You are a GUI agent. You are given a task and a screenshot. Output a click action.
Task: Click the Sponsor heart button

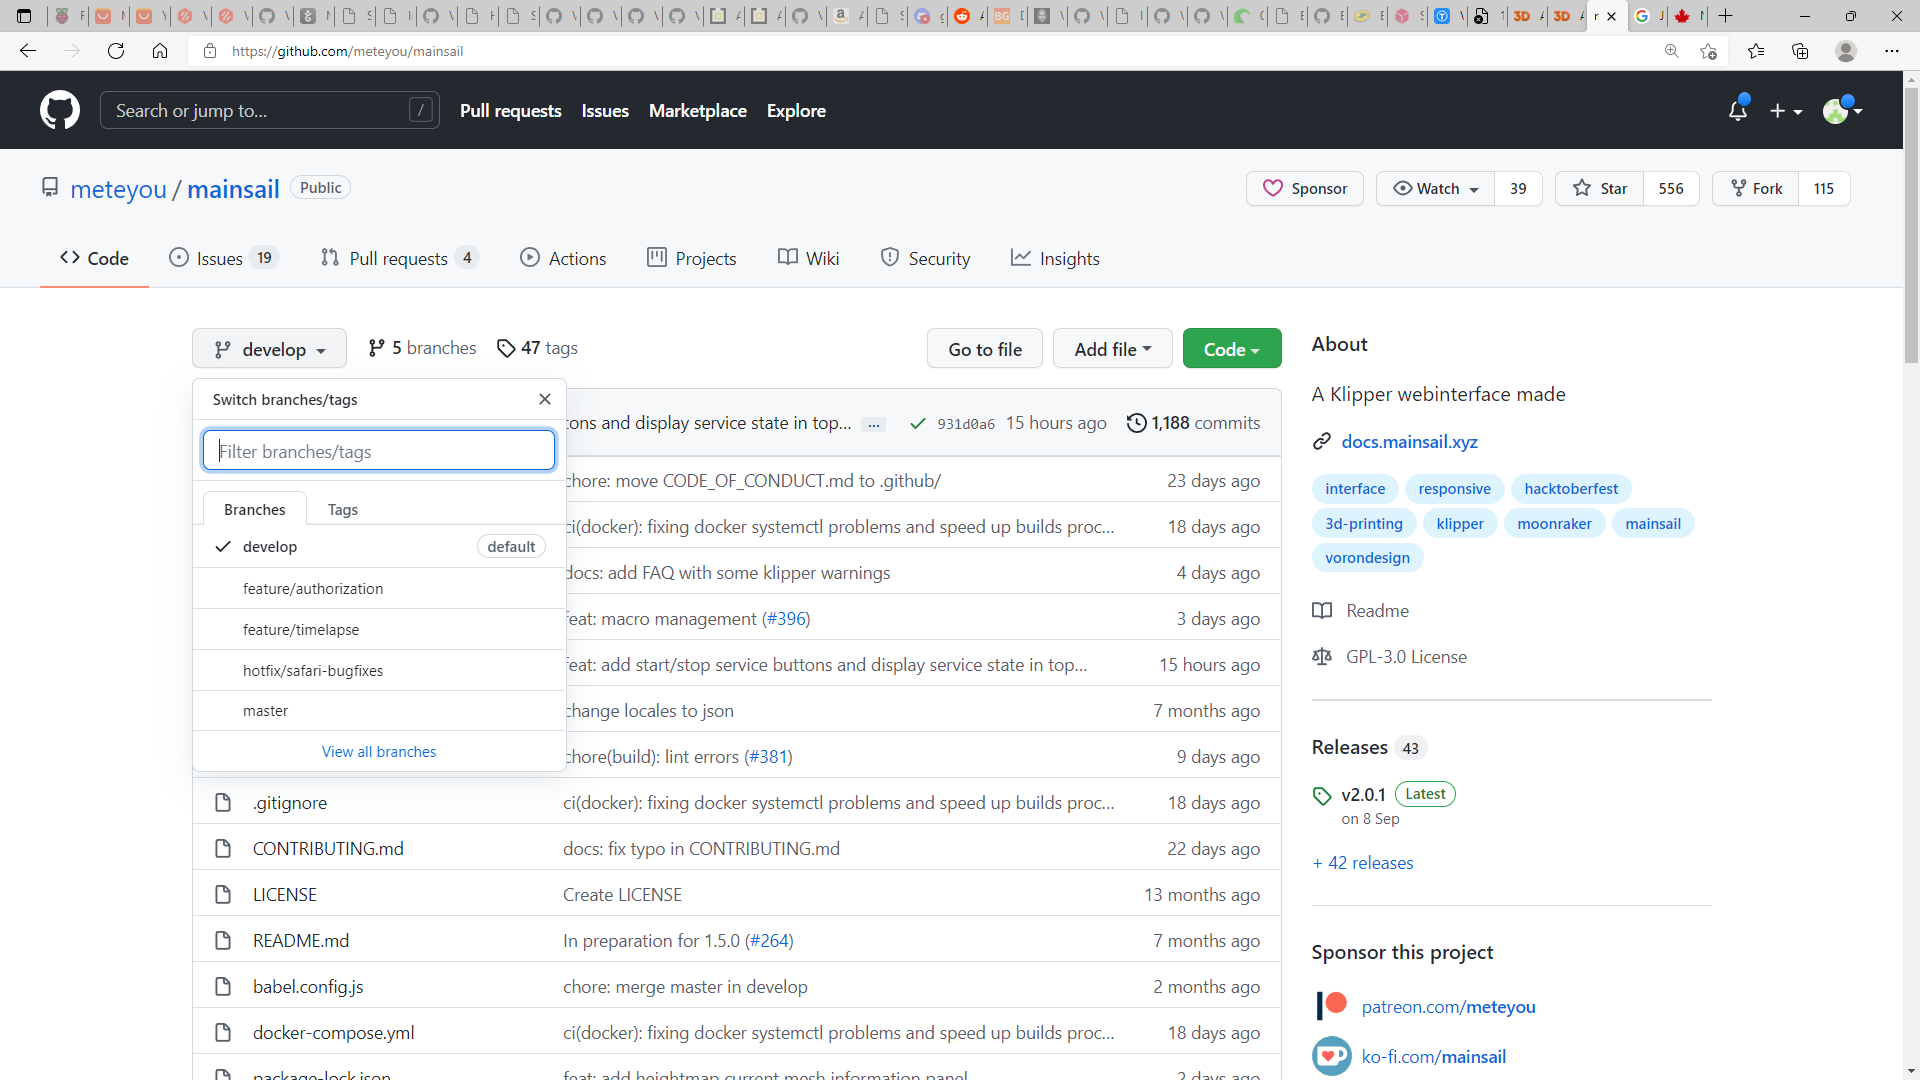tap(1305, 188)
